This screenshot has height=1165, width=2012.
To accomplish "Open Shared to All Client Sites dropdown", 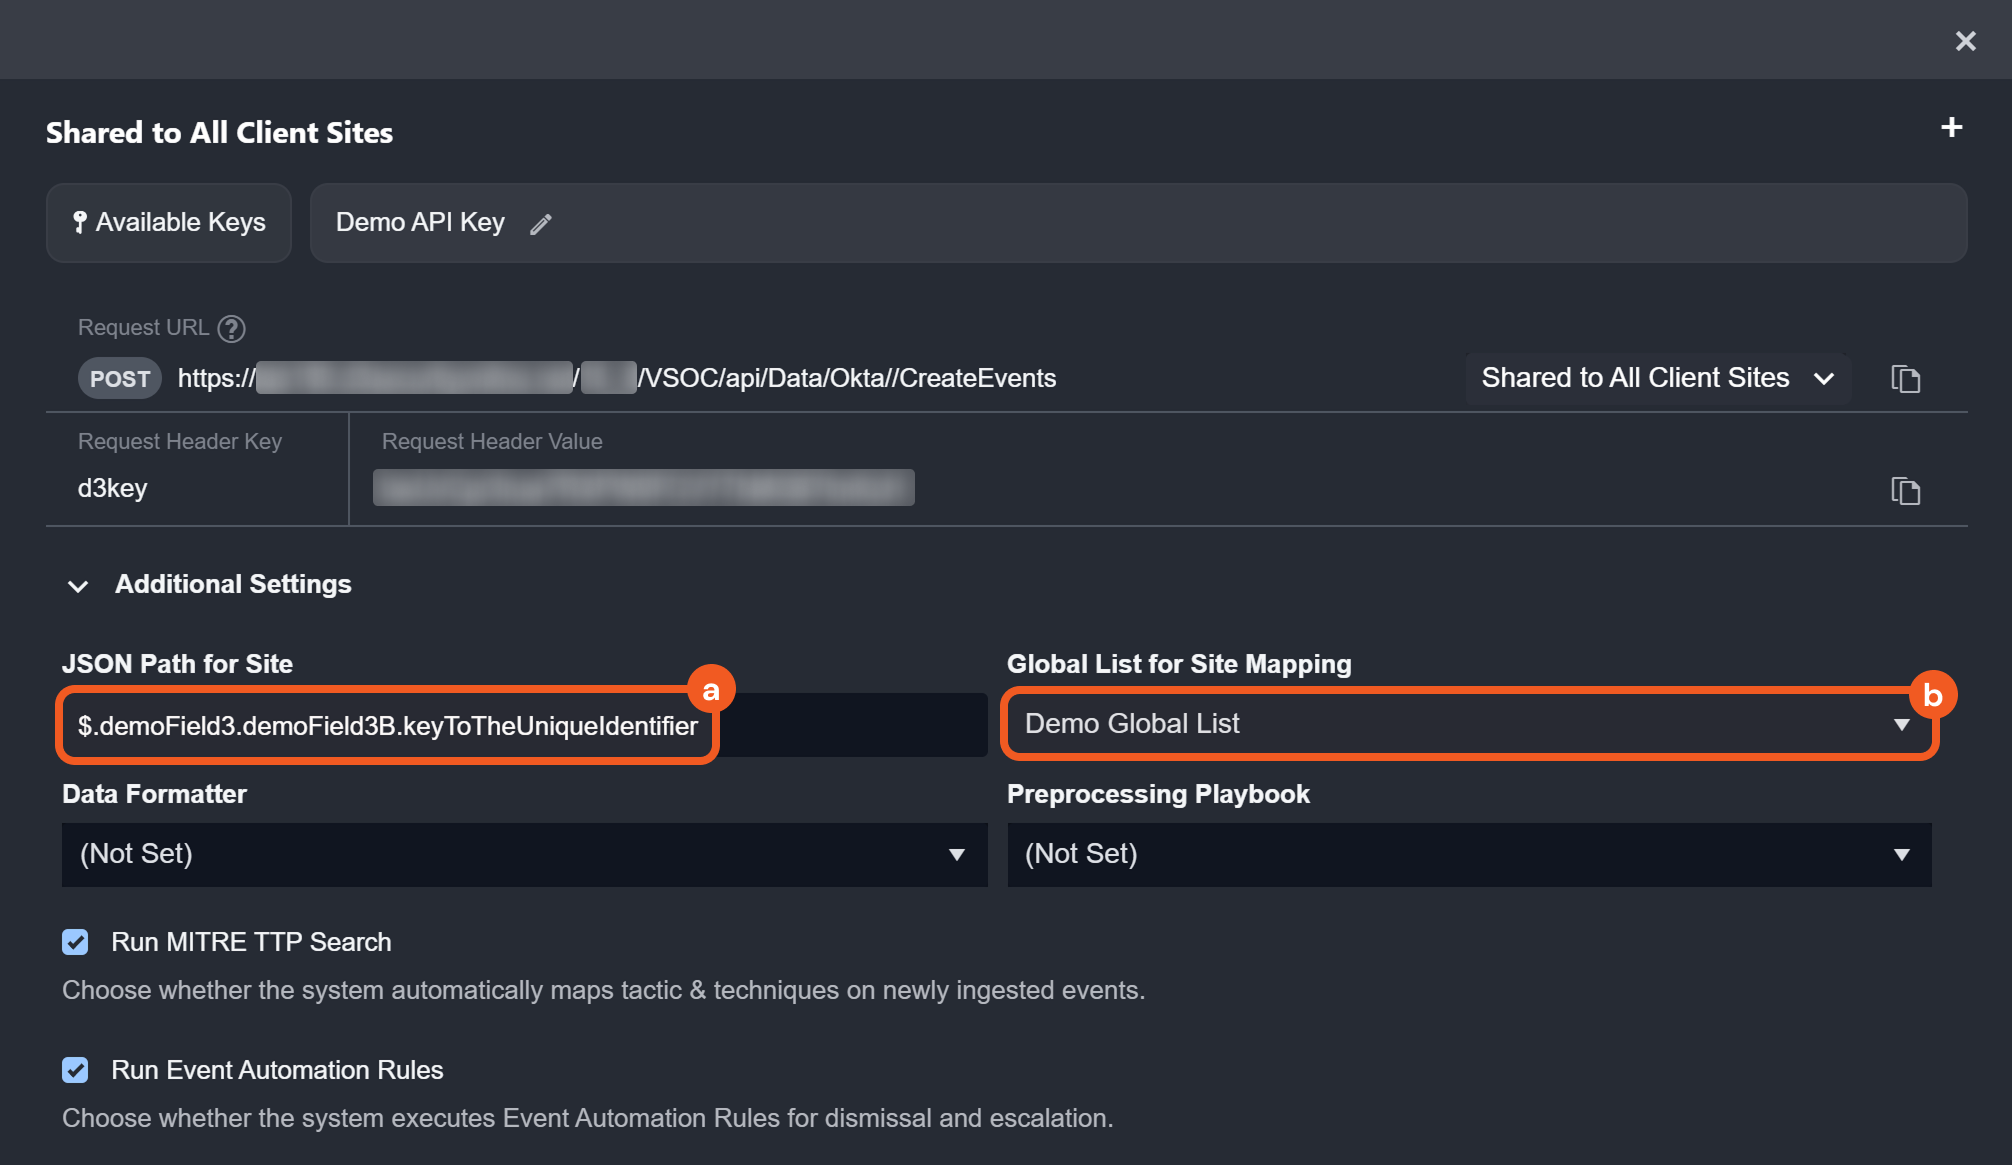I will click(x=1657, y=378).
